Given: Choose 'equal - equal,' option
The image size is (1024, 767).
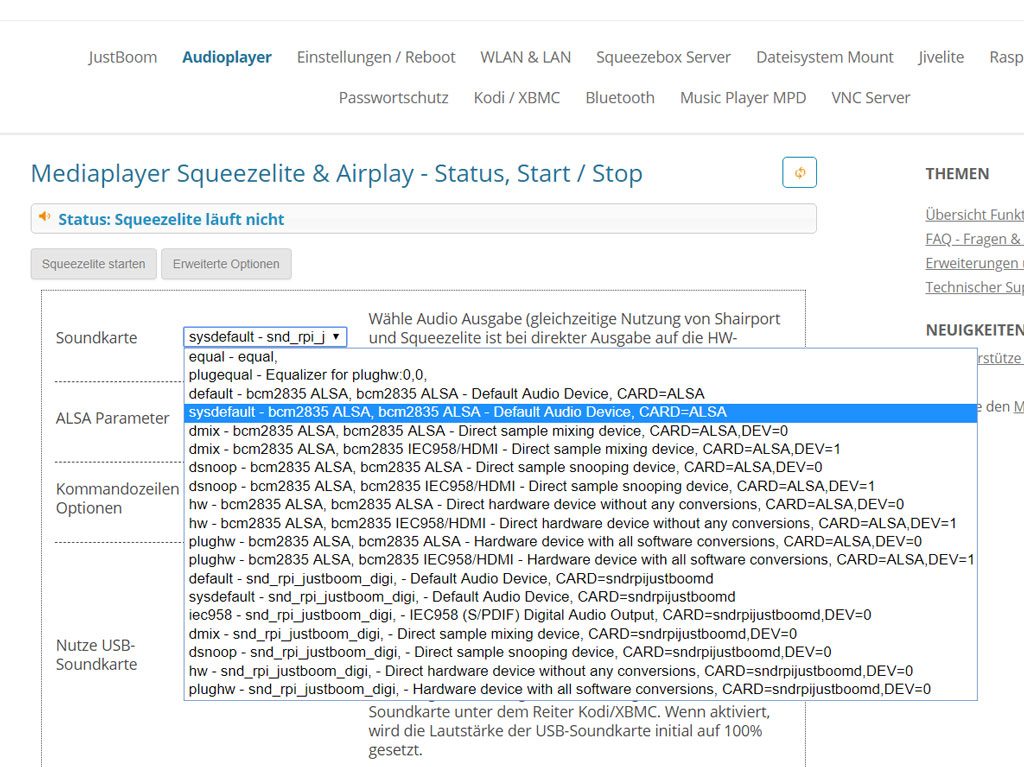Looking at the screenshot, I should coord(581,357).
